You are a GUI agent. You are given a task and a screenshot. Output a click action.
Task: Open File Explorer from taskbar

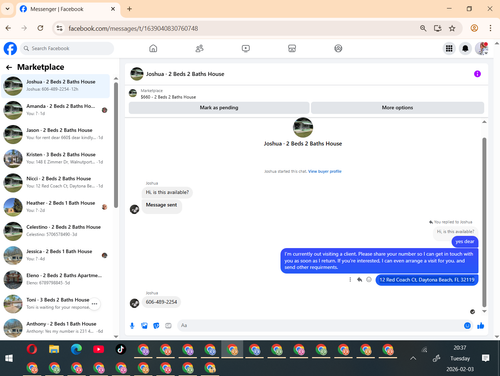(54, 349)
